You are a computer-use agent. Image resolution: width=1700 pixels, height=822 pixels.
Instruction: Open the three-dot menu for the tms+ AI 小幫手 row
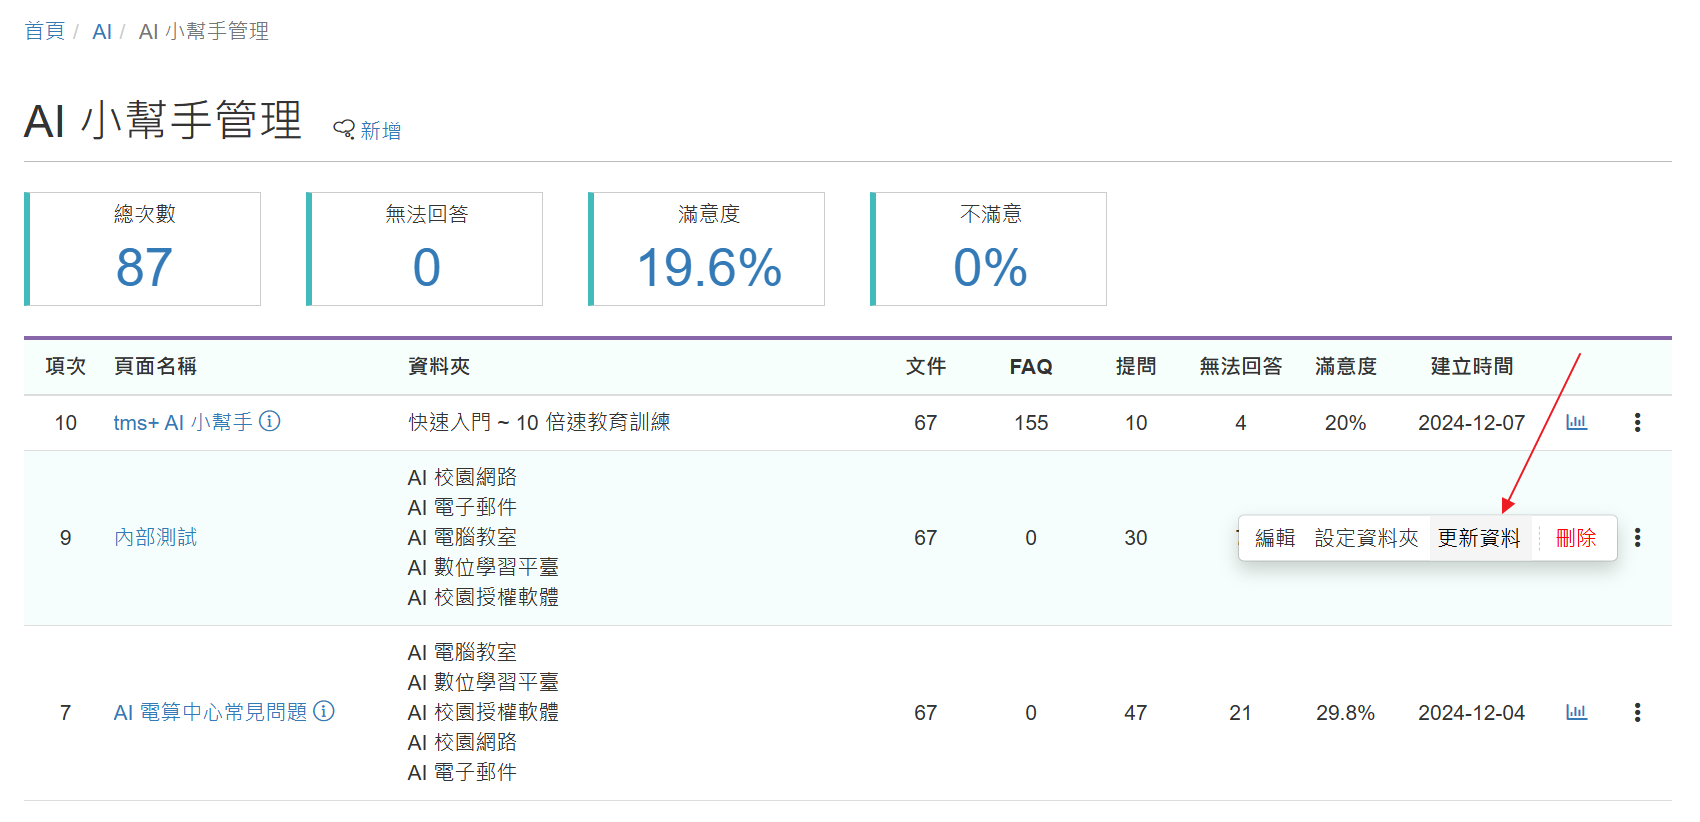tap(1637, 422)
